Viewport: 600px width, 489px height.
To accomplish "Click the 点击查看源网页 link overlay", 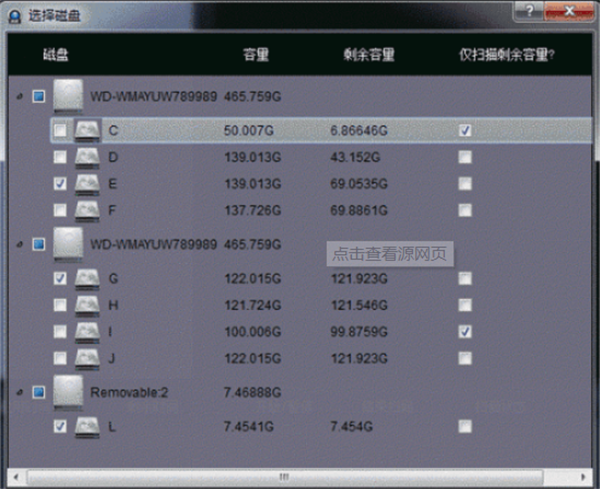I will click(x=390, y=253).
